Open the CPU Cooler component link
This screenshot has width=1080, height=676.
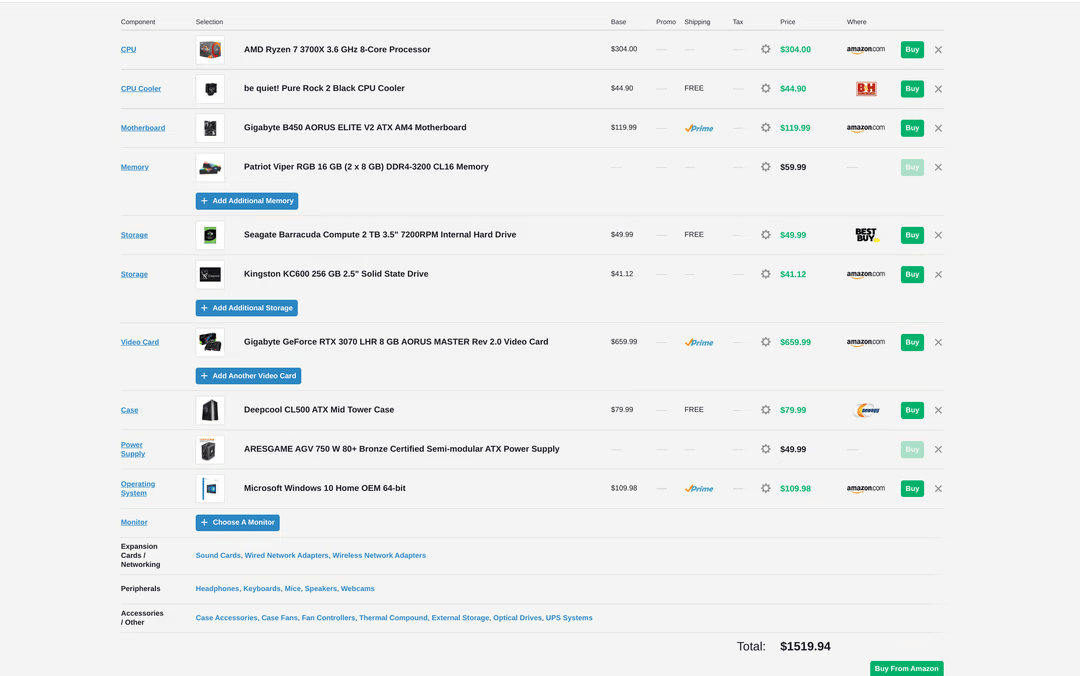(141, 89)
